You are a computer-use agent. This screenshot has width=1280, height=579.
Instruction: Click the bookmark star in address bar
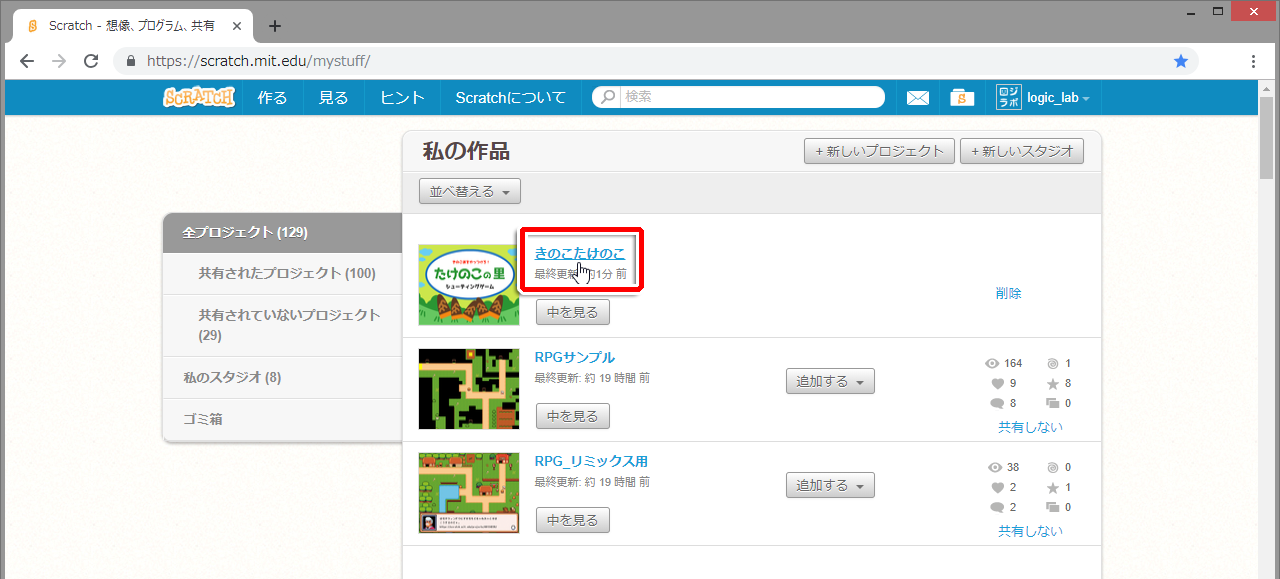tap(1181, 61)
